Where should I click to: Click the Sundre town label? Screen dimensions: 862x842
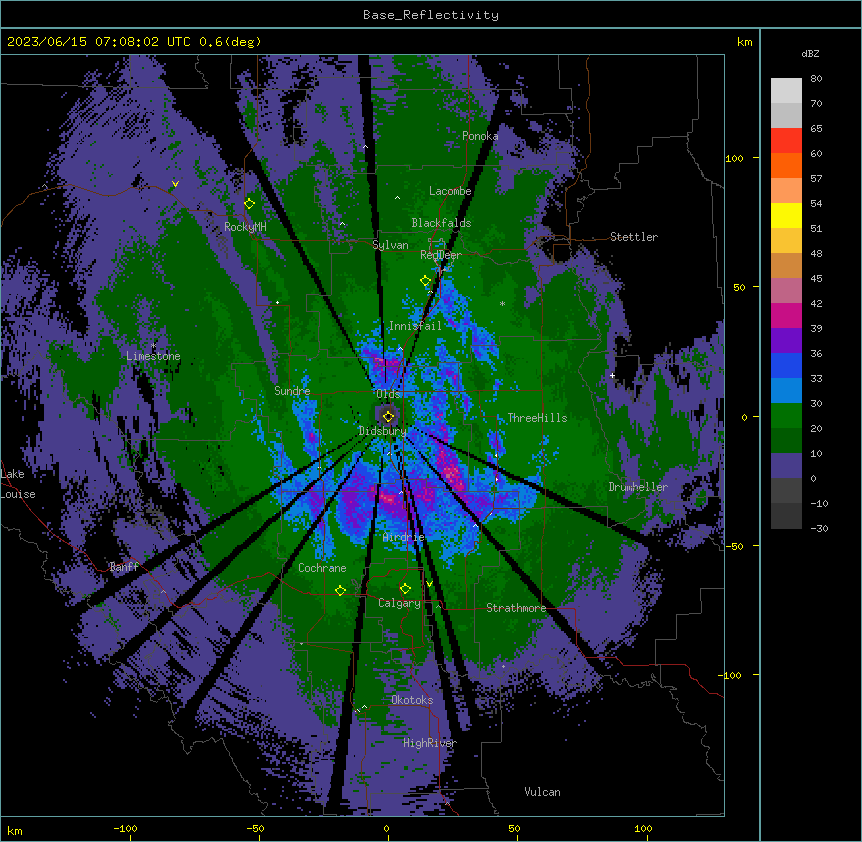click(x=292, y=391)
